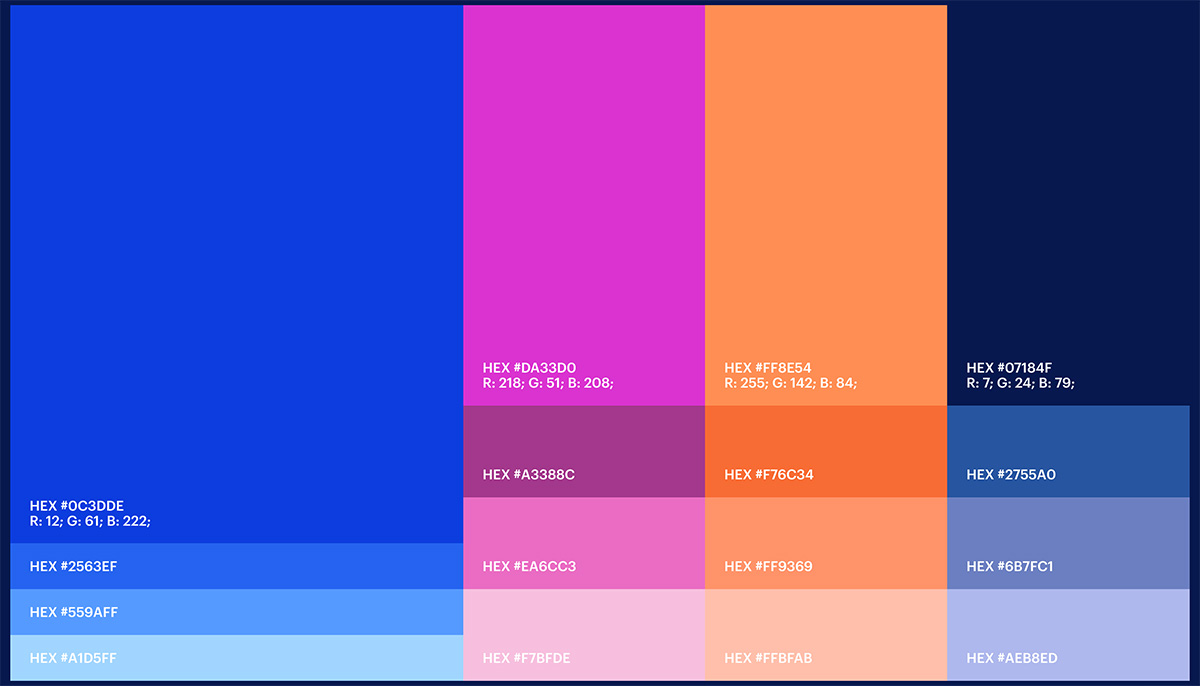Choose the #EA6CC3 pink swatch
The width and height of the screenshot is (1200, 686).
[584, 543]
